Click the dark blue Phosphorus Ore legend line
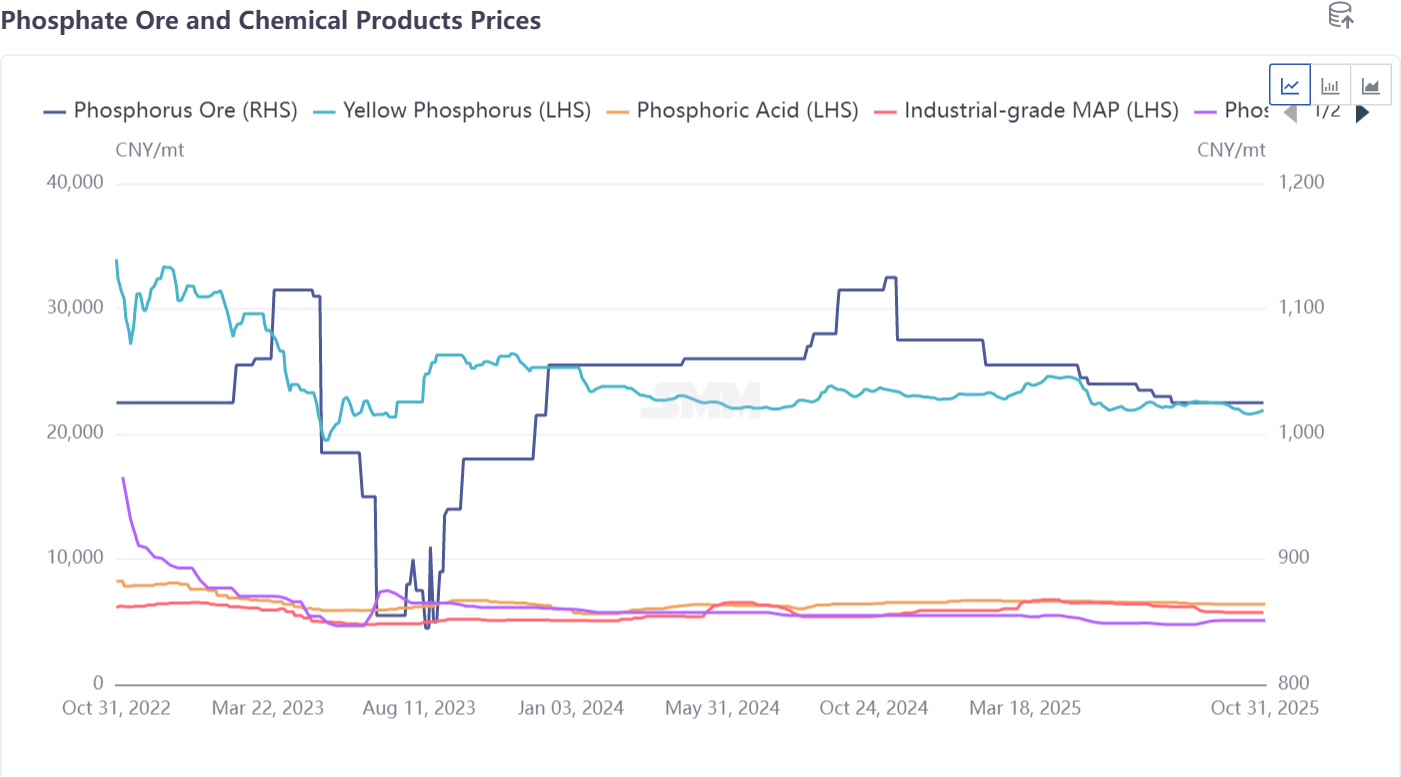1401x777 pixels. pos(55,111)
